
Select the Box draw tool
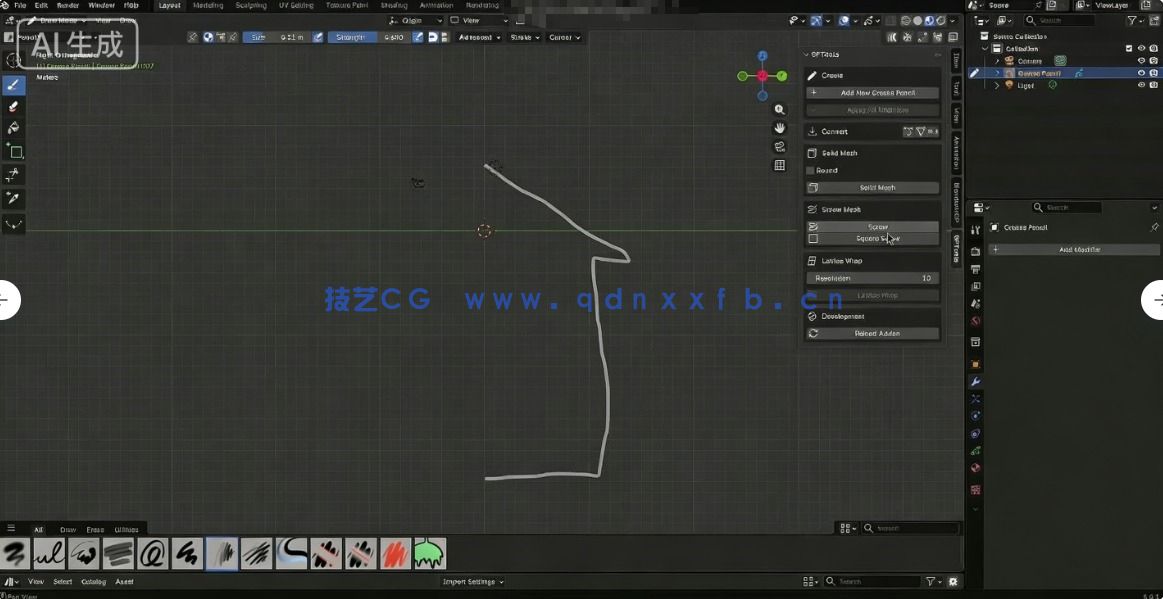click(x=13, y=151)
